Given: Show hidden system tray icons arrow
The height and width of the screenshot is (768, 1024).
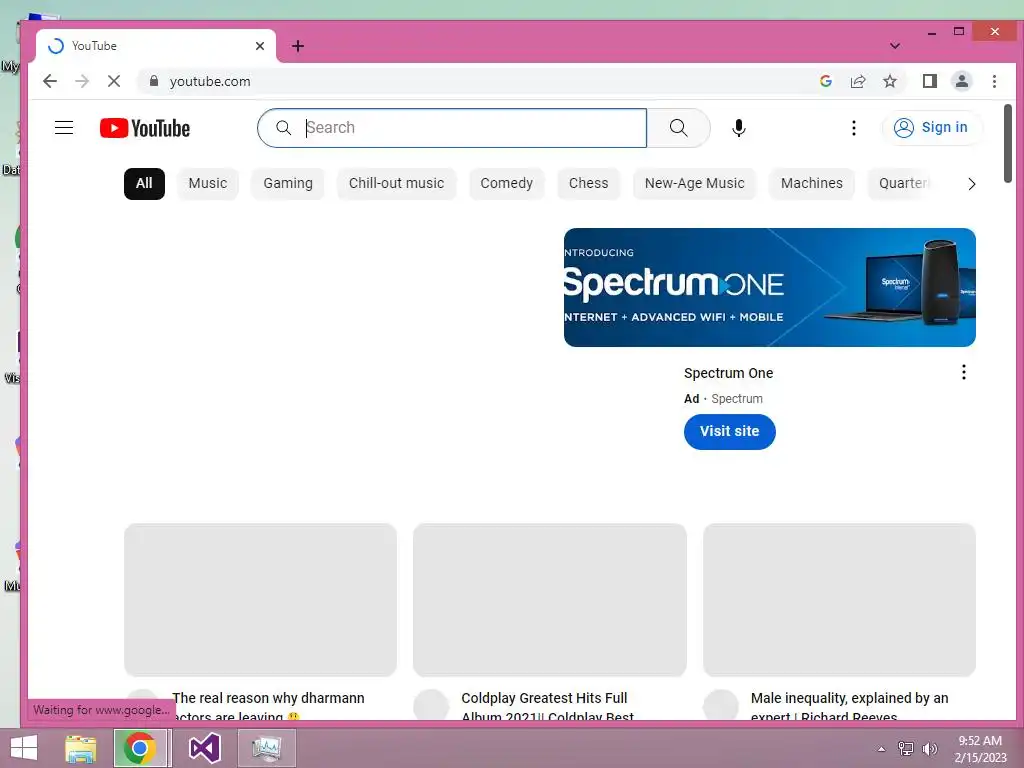Looking at the screenshot, I should pyautogui.click(x=881, y=749).
